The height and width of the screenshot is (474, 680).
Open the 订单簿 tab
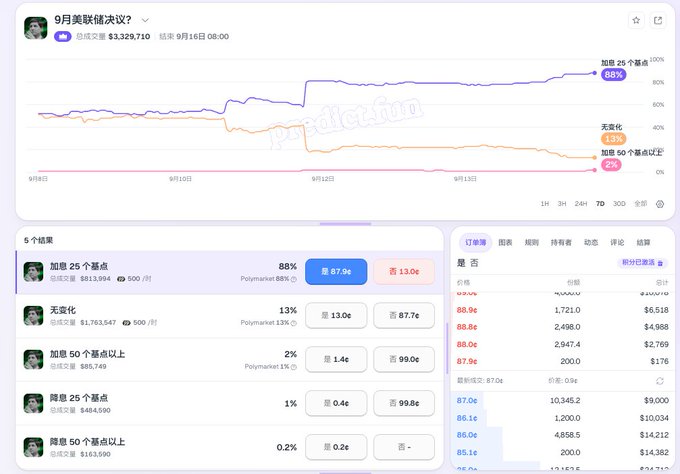tap(476, 242)
